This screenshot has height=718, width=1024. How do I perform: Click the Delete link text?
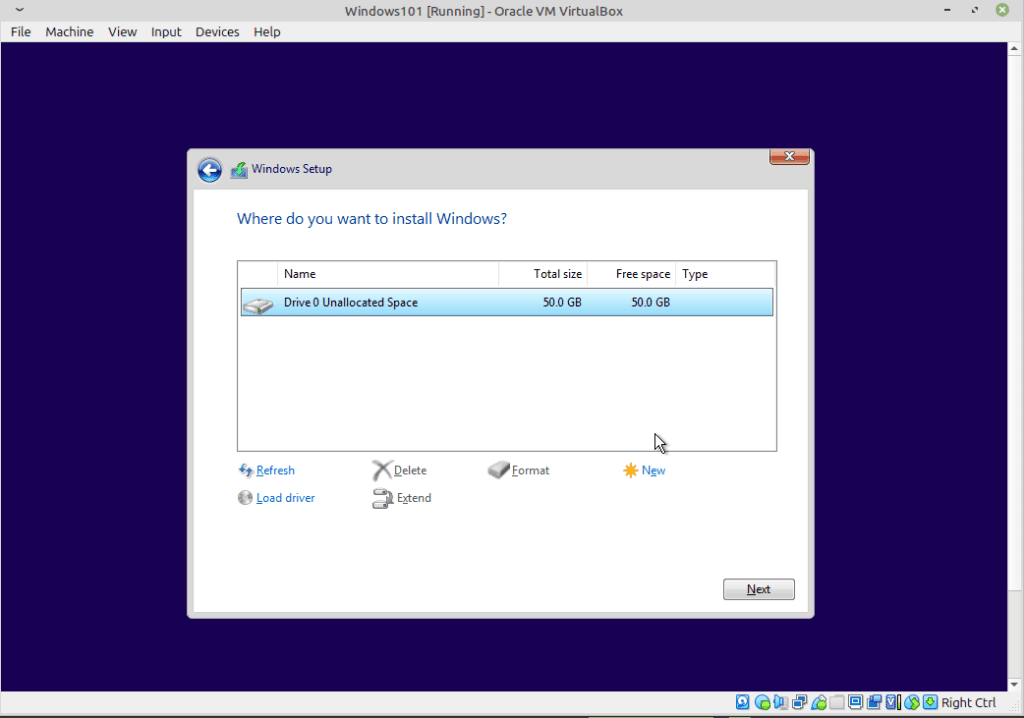410,470
